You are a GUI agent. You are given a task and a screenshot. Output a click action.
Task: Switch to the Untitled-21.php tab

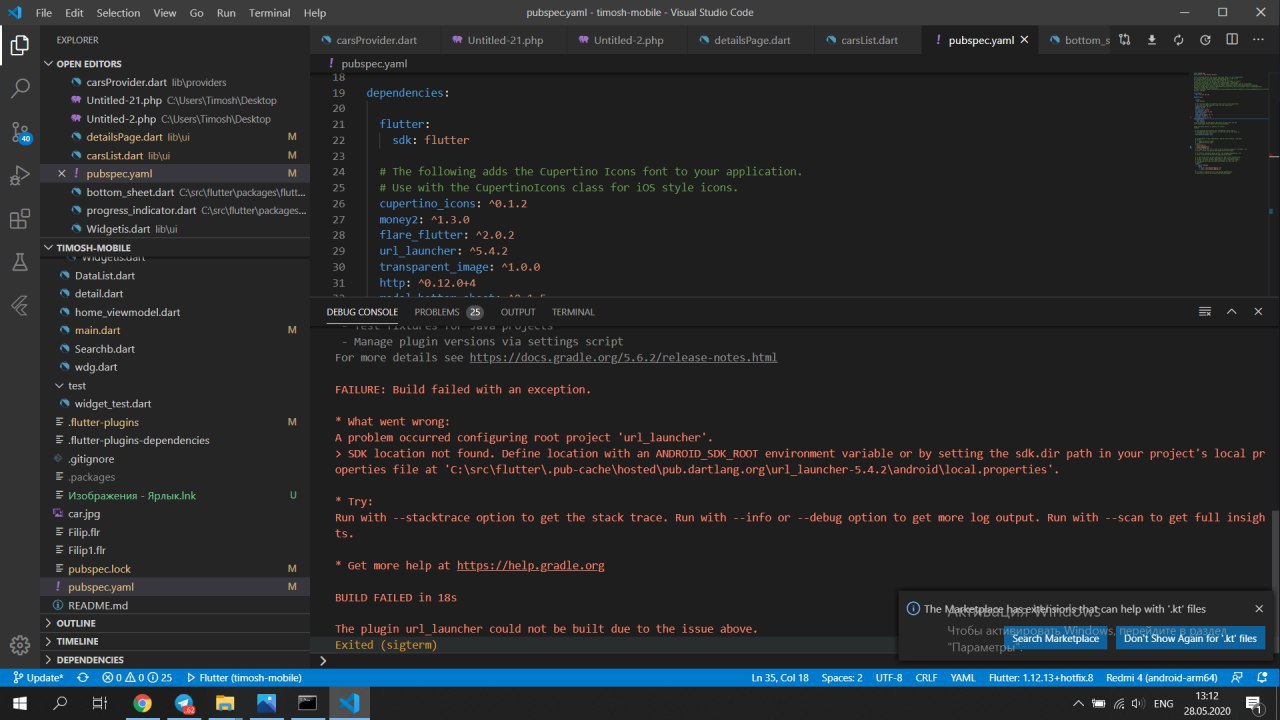(x=505, y=40)
